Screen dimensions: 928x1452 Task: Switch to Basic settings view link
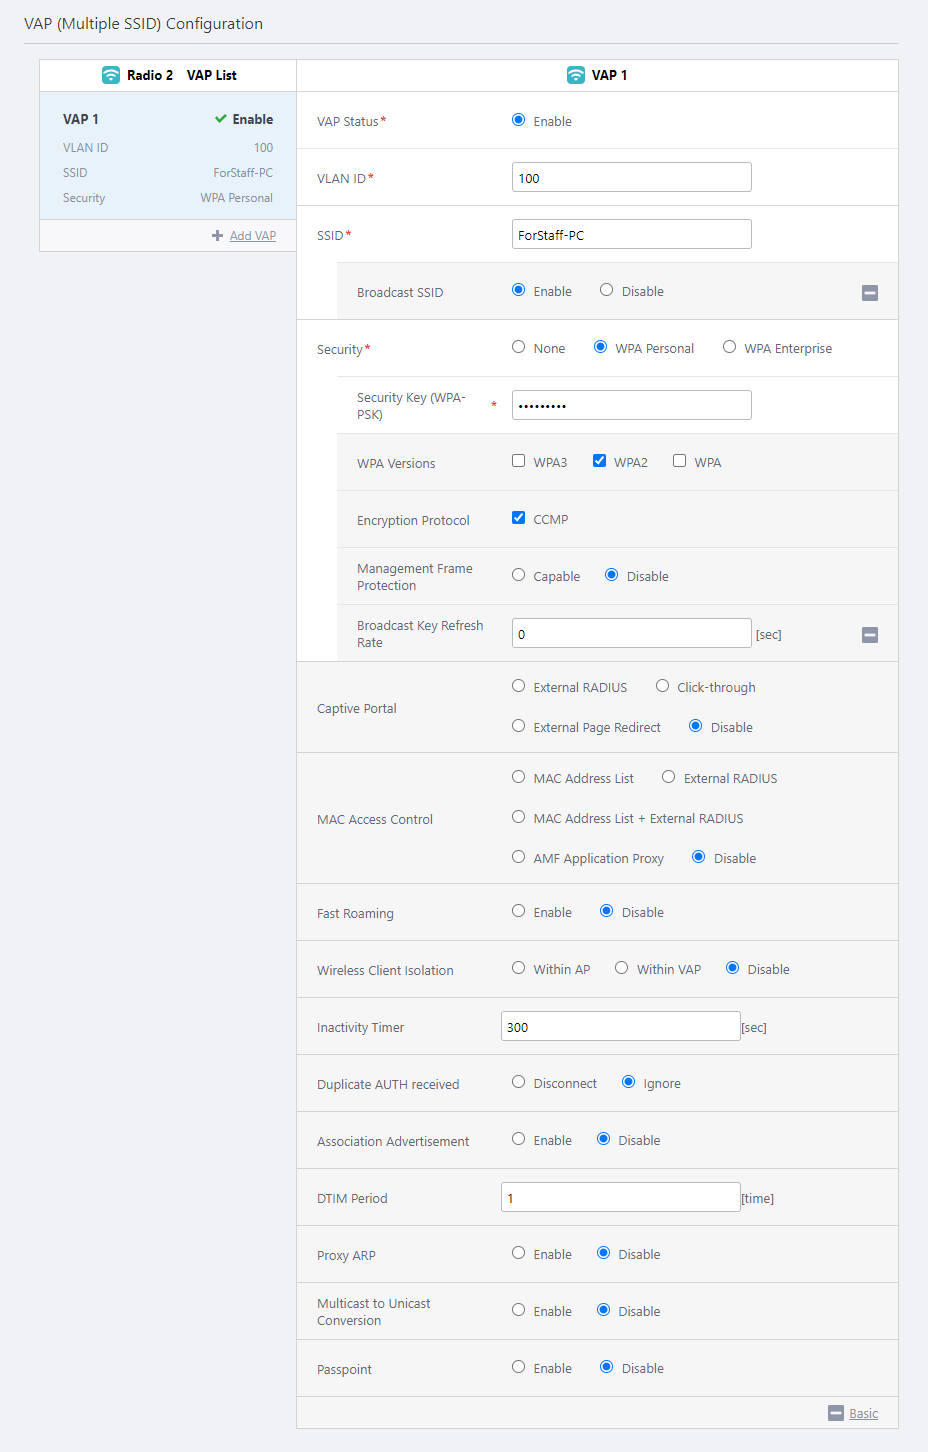pyautogui.click(x=863, y=1413)
